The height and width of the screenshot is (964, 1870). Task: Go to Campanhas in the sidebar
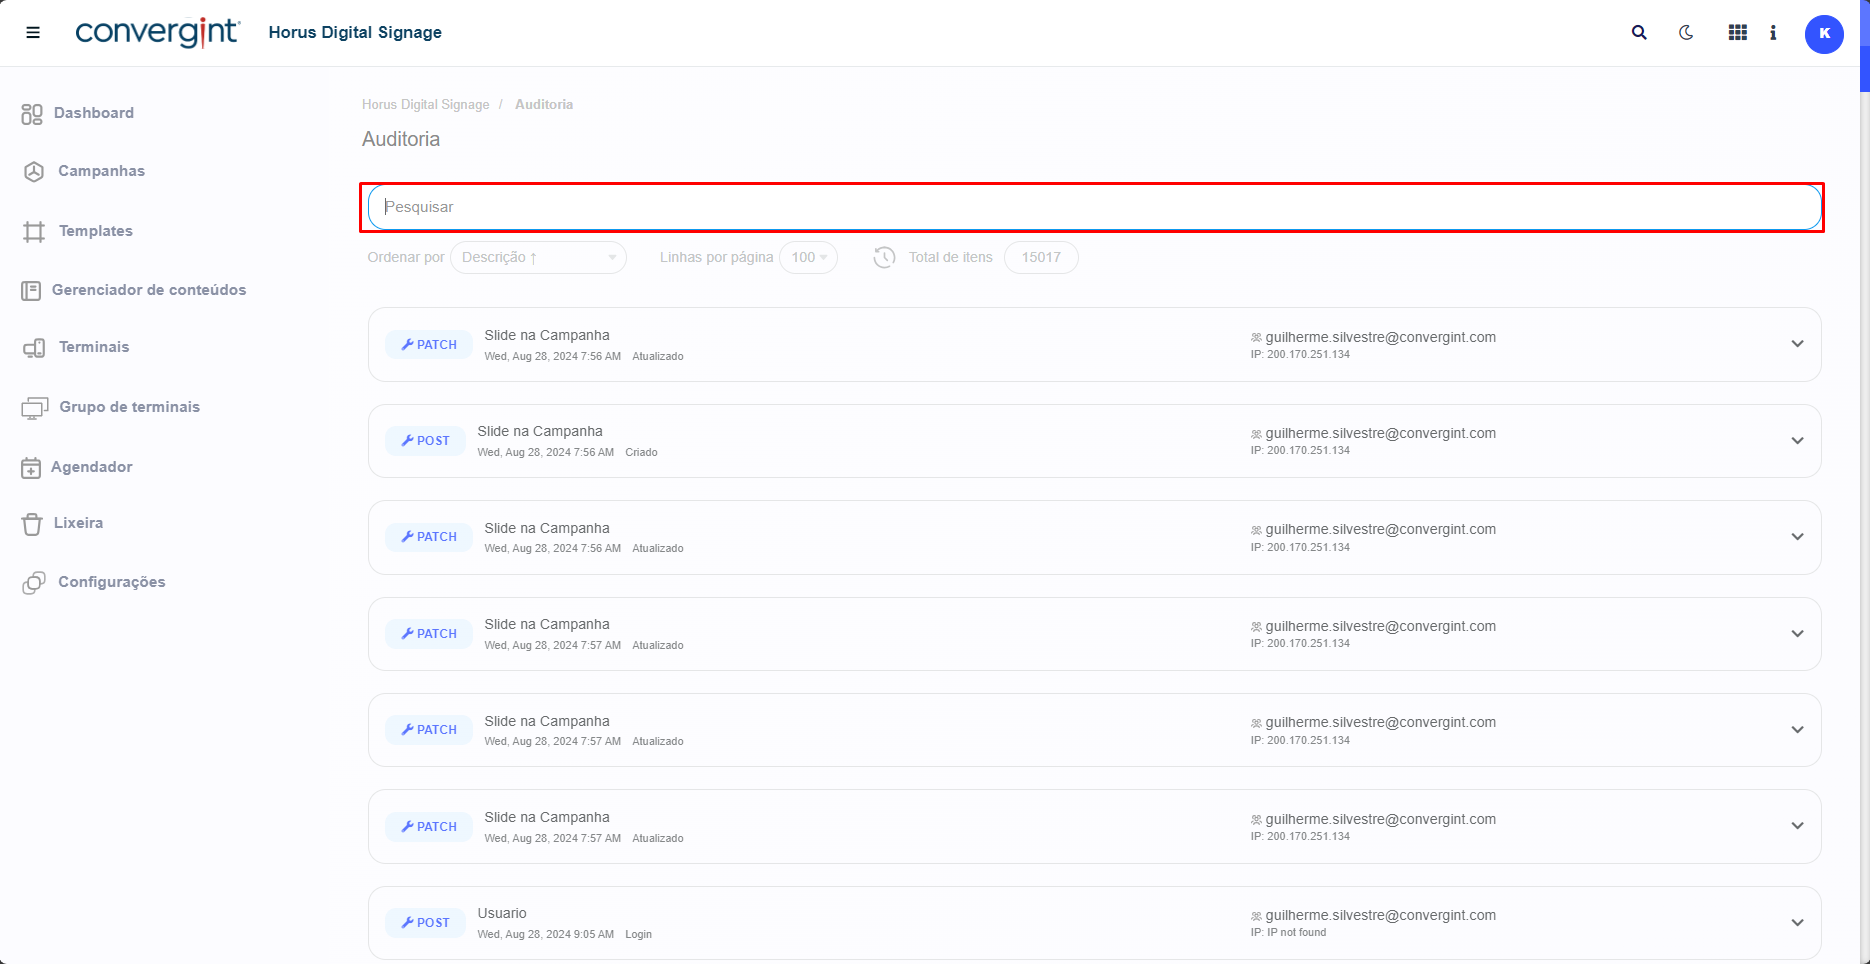[x=101, y=171]
